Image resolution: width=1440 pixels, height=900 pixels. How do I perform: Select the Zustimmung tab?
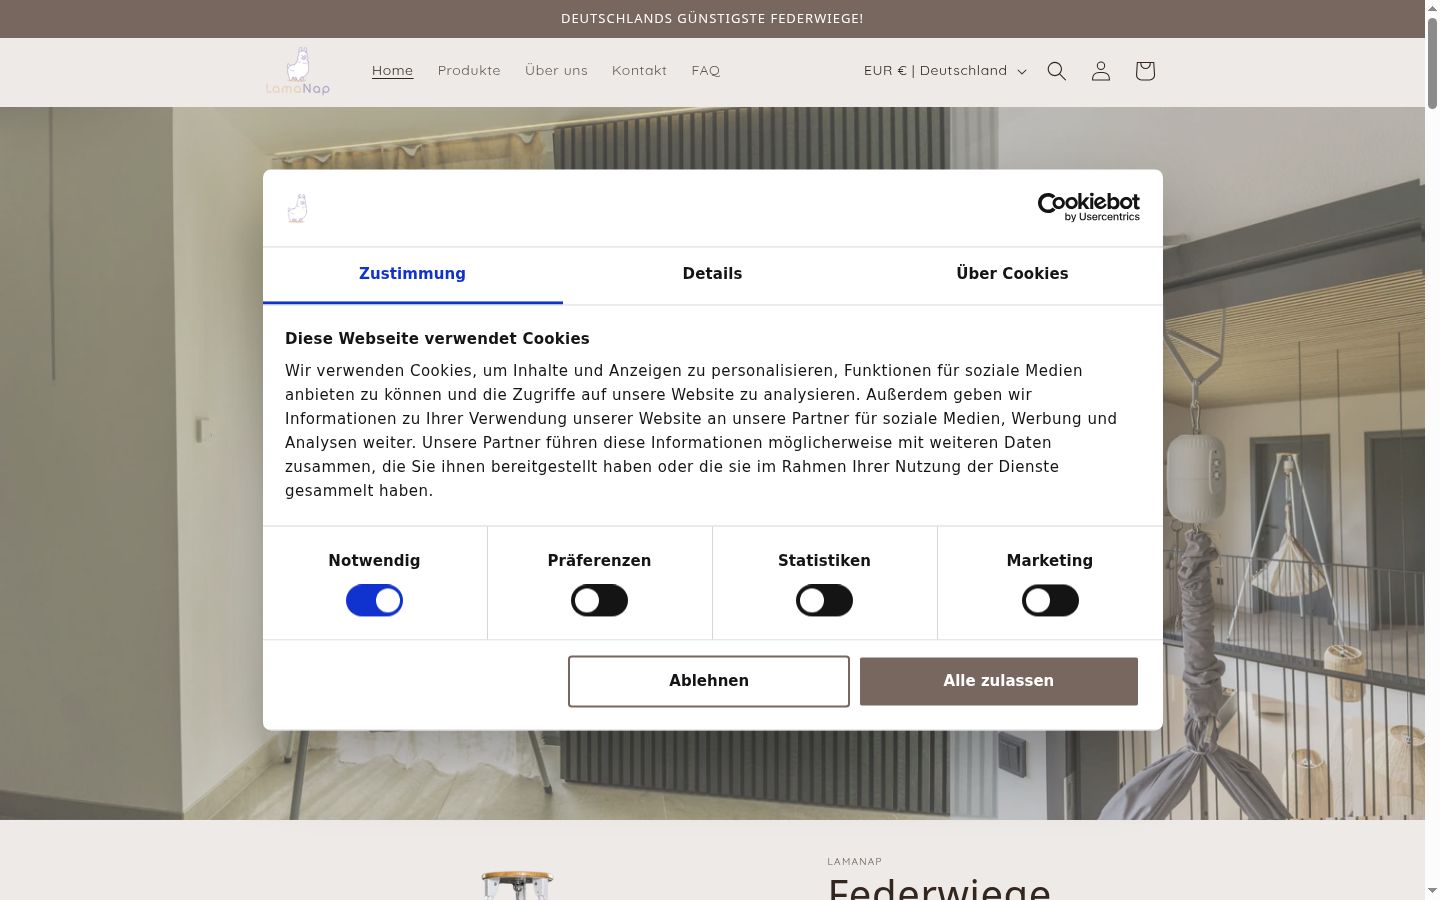412,274
